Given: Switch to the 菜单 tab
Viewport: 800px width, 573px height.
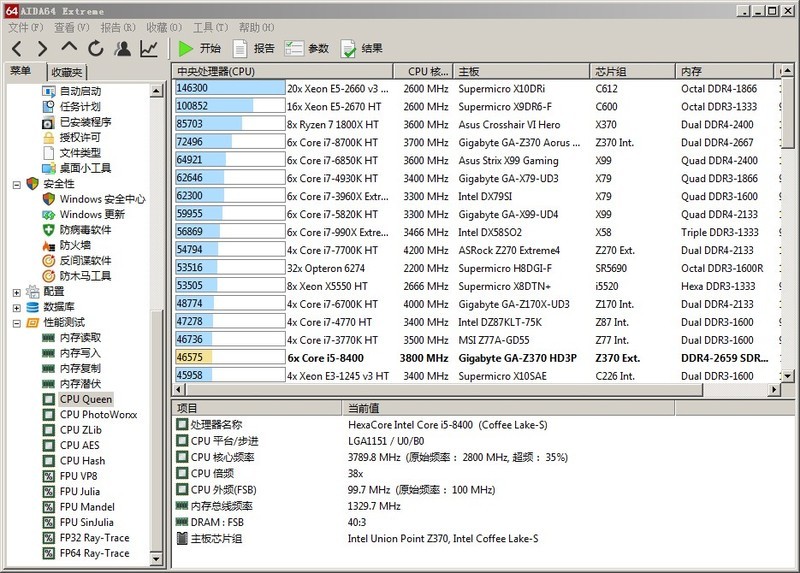Looking at the screenshot, I should pos(20,71).
